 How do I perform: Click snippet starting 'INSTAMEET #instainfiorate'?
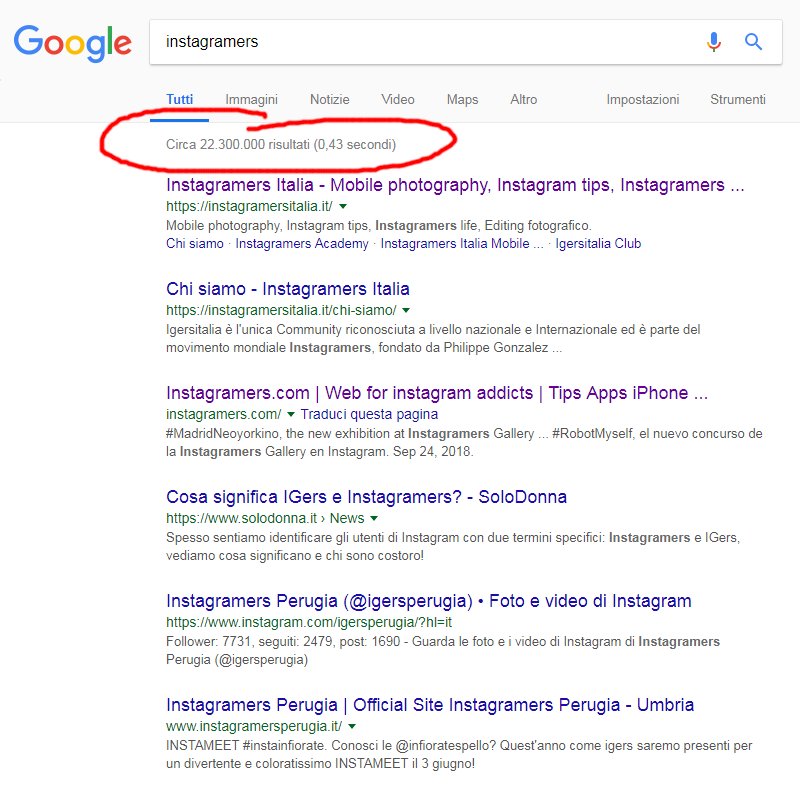(459, 755)
